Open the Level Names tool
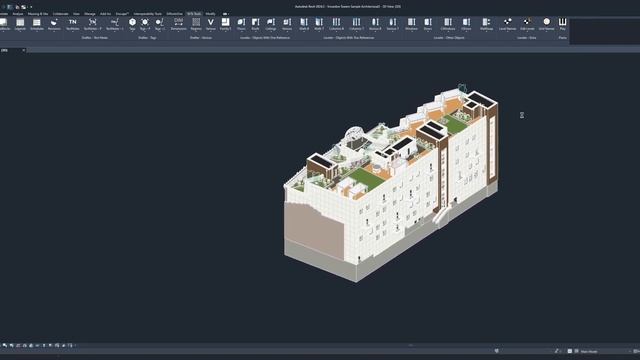 pos(507,24)
